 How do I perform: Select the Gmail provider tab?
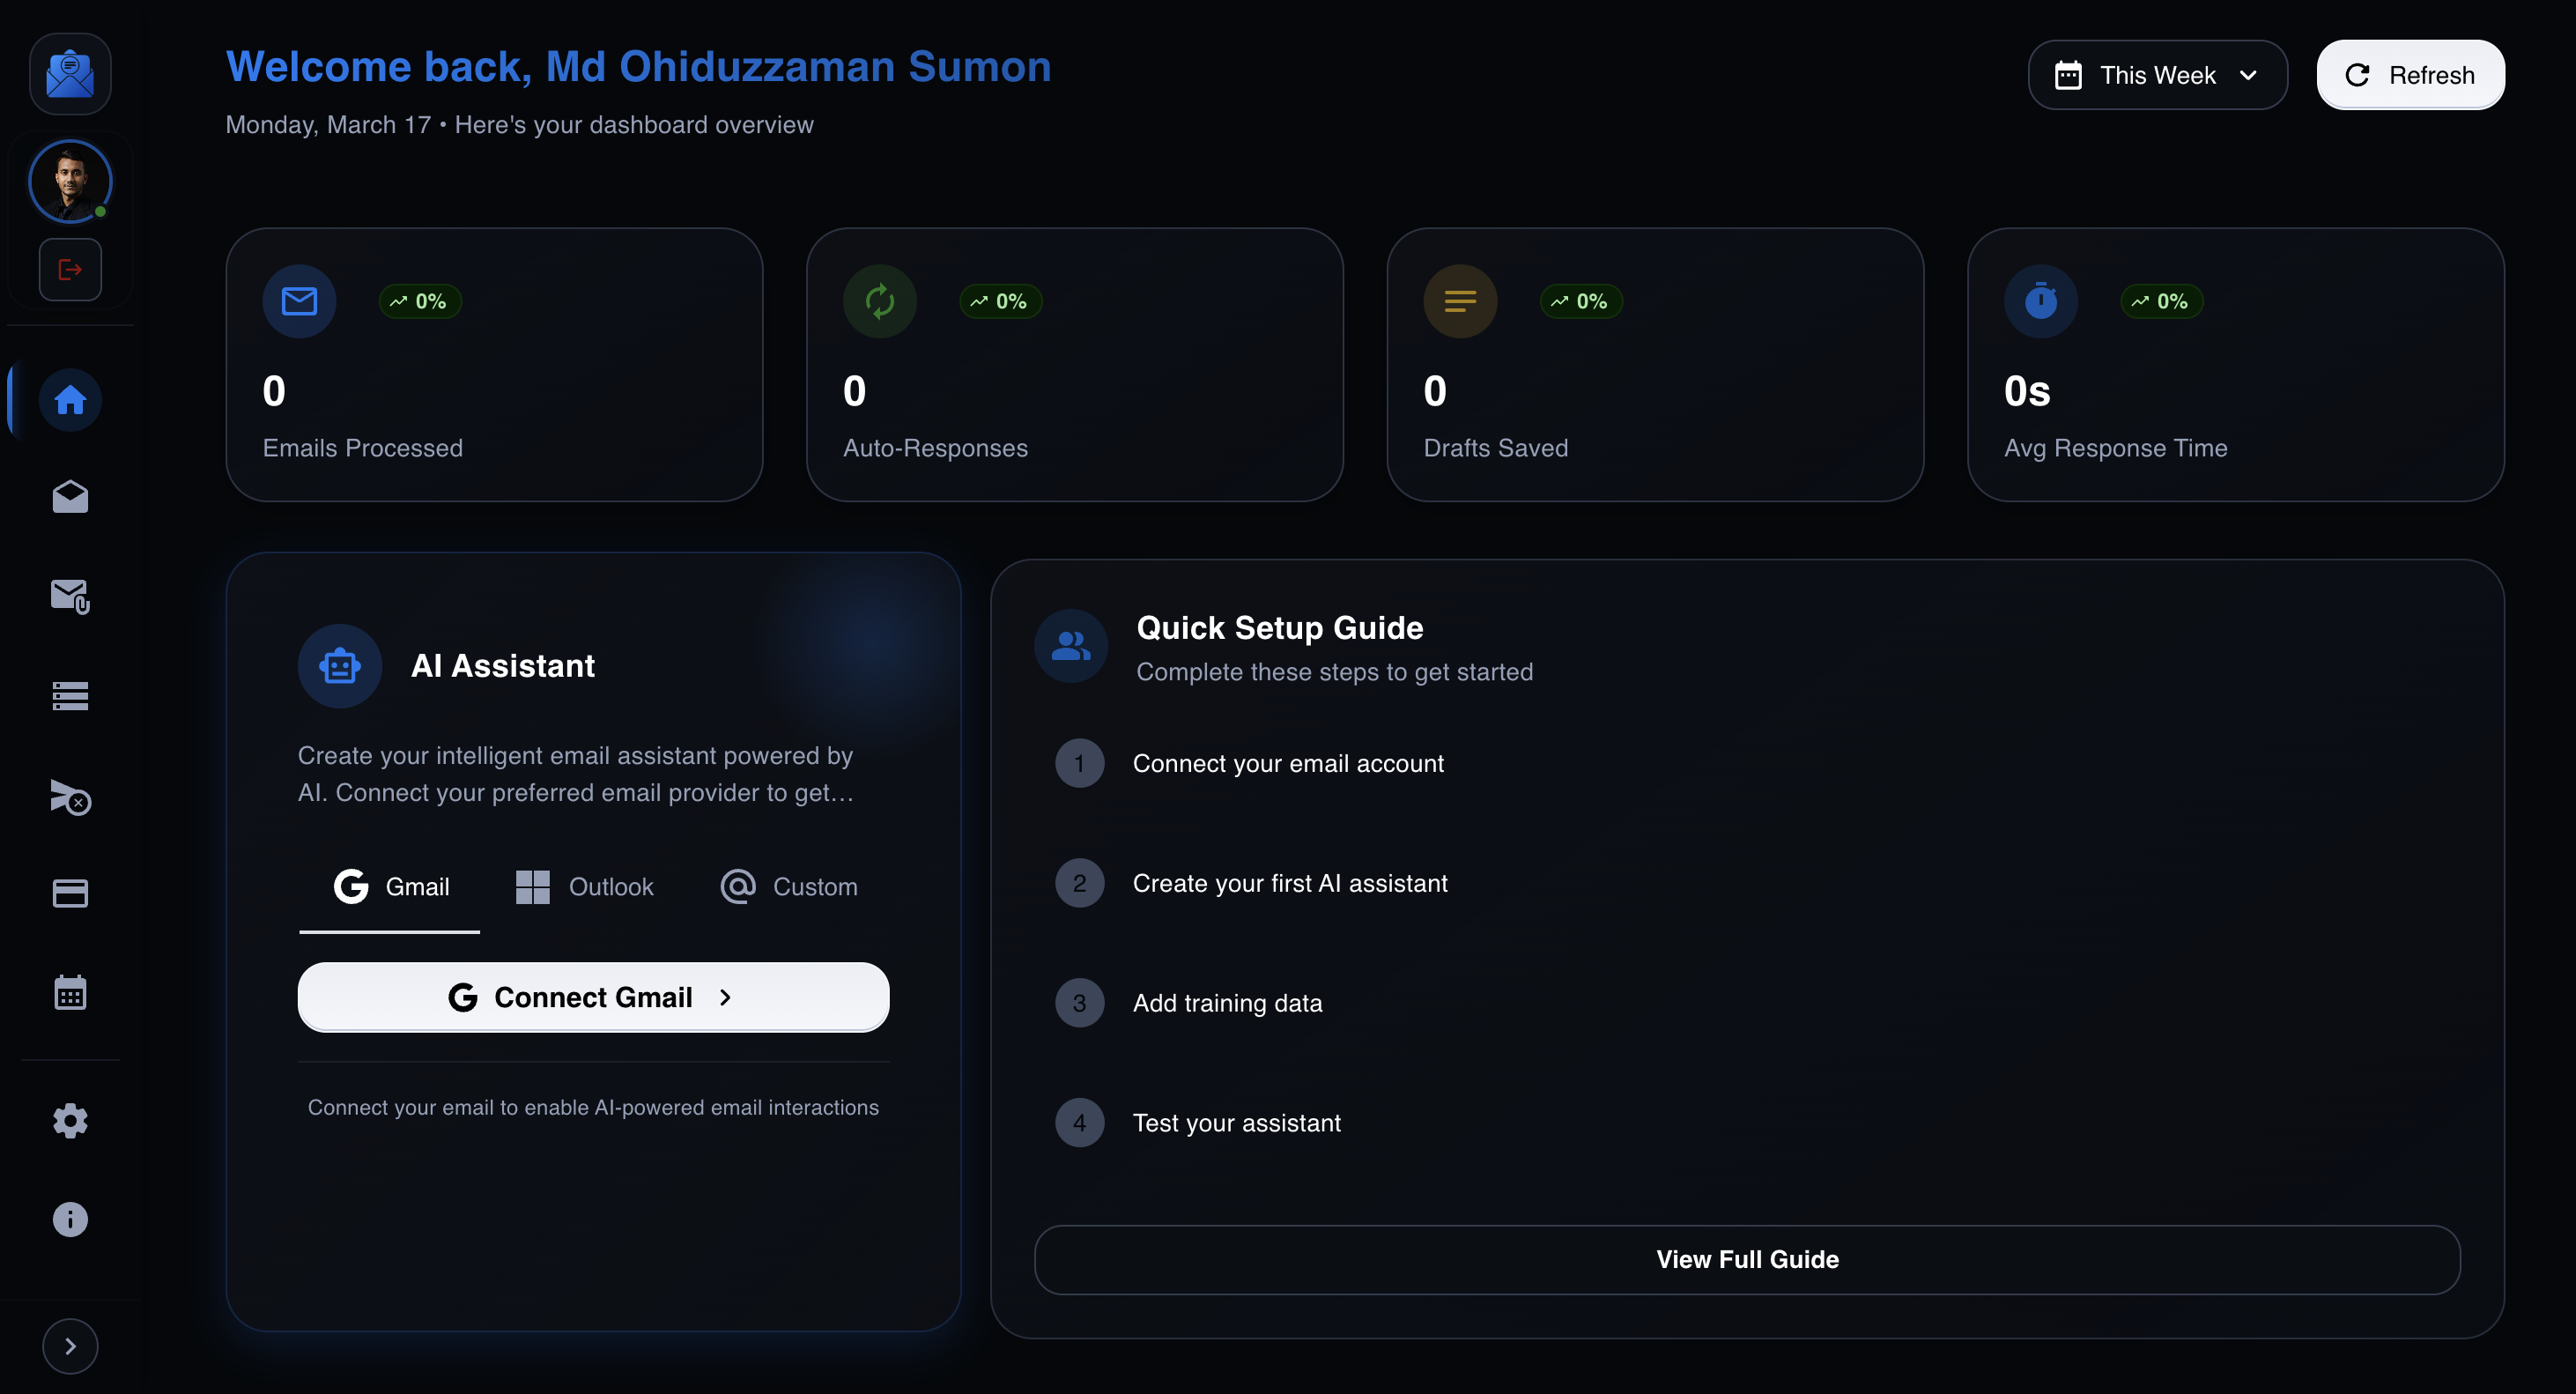pyautogui.click(x=390, y=887)
